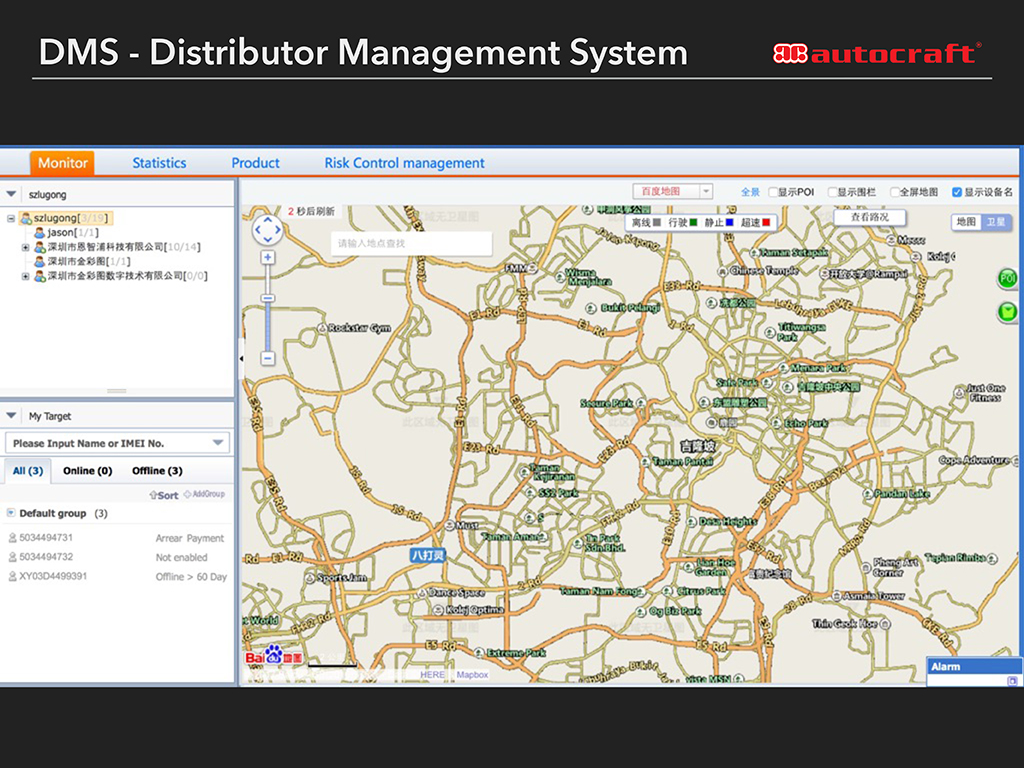Image resolution: width=1024 pixels, height=768 pixels.
Task: Click the 全景 panorama link
Action: pyautogui.click(x=750, y=192)
